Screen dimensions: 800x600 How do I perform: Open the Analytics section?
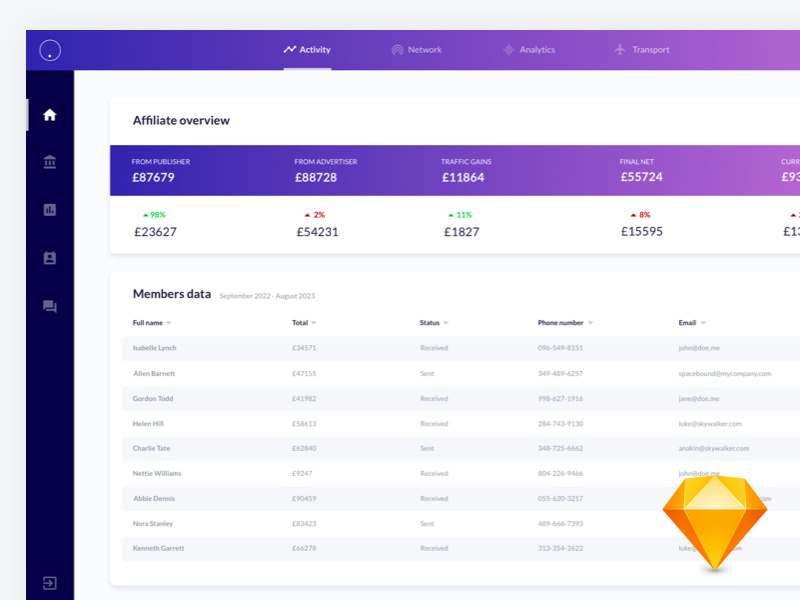531,49
